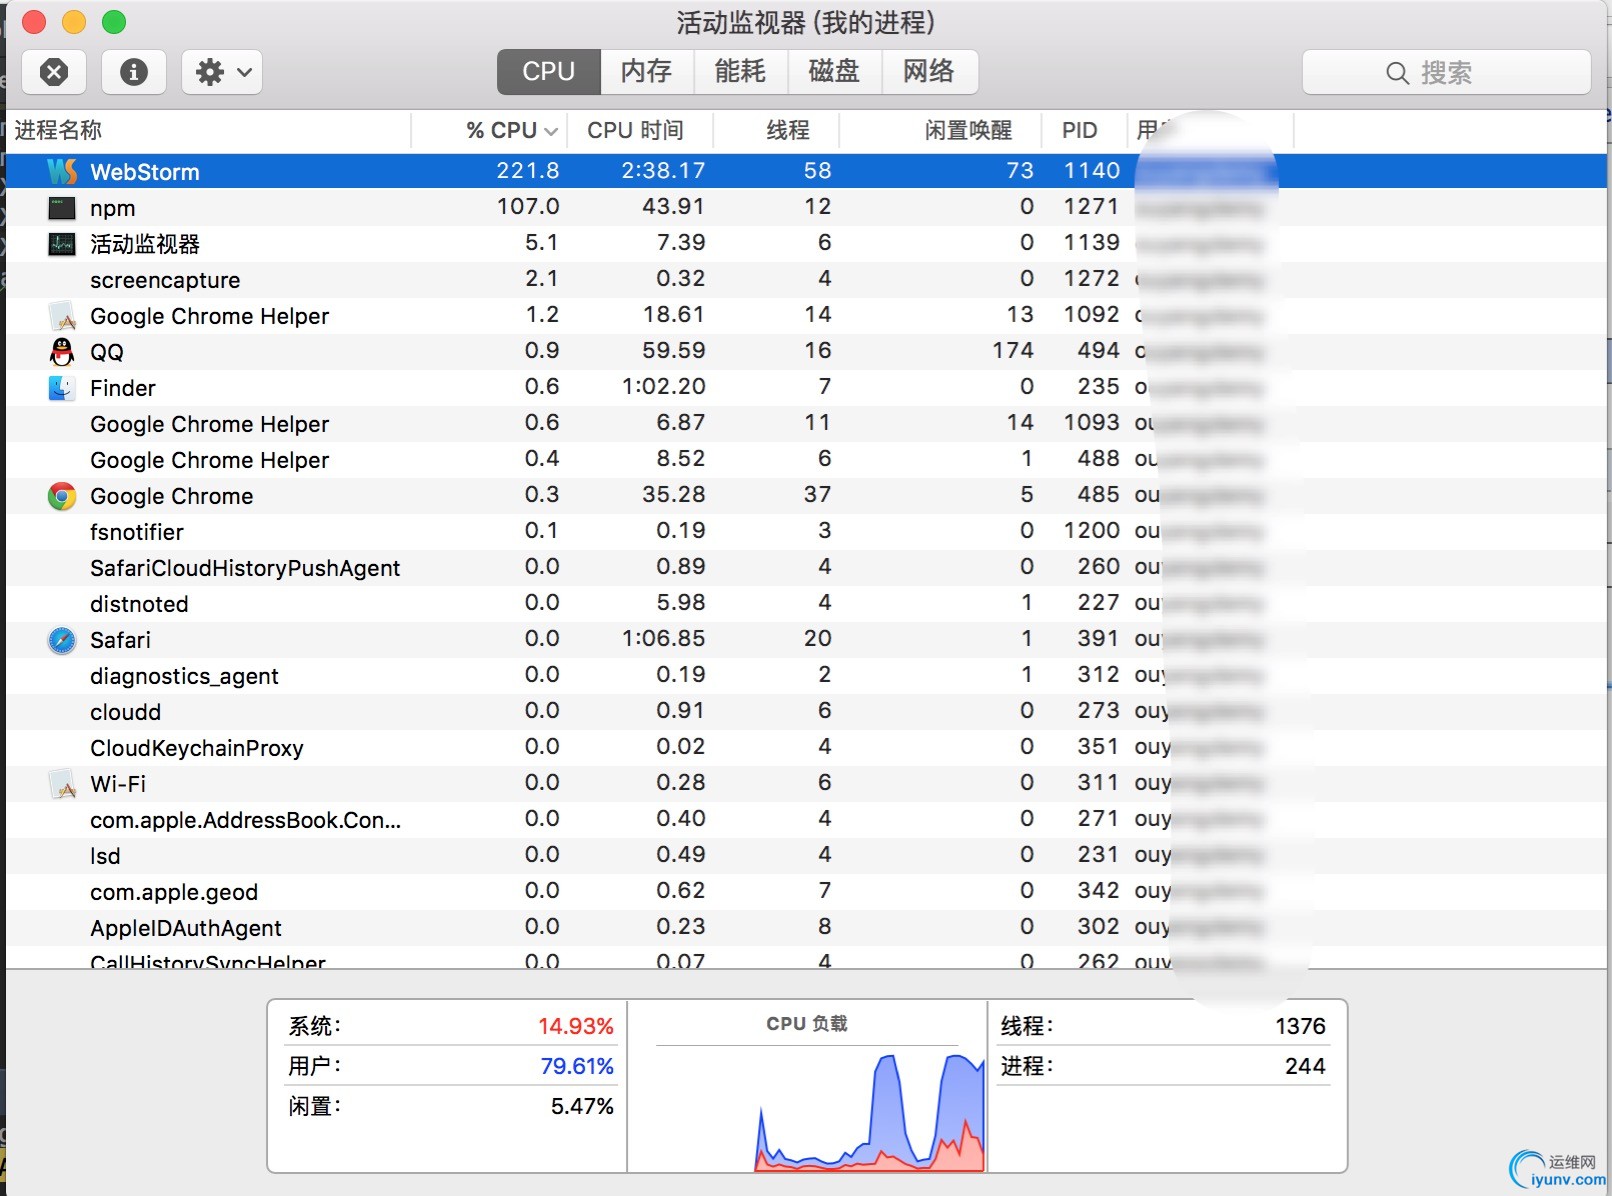
Task: Select the cloudd process row
Action: pyautogui.click(x=806, y=712)
